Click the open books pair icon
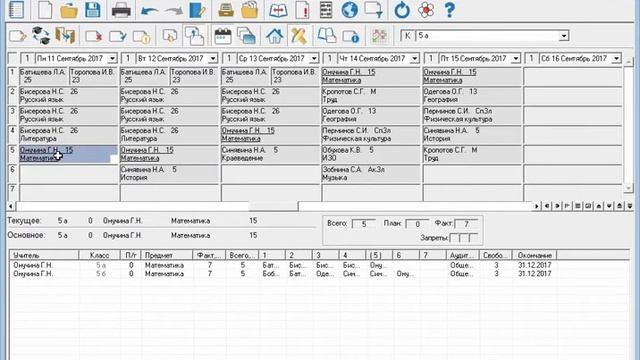 pos(327,36)
